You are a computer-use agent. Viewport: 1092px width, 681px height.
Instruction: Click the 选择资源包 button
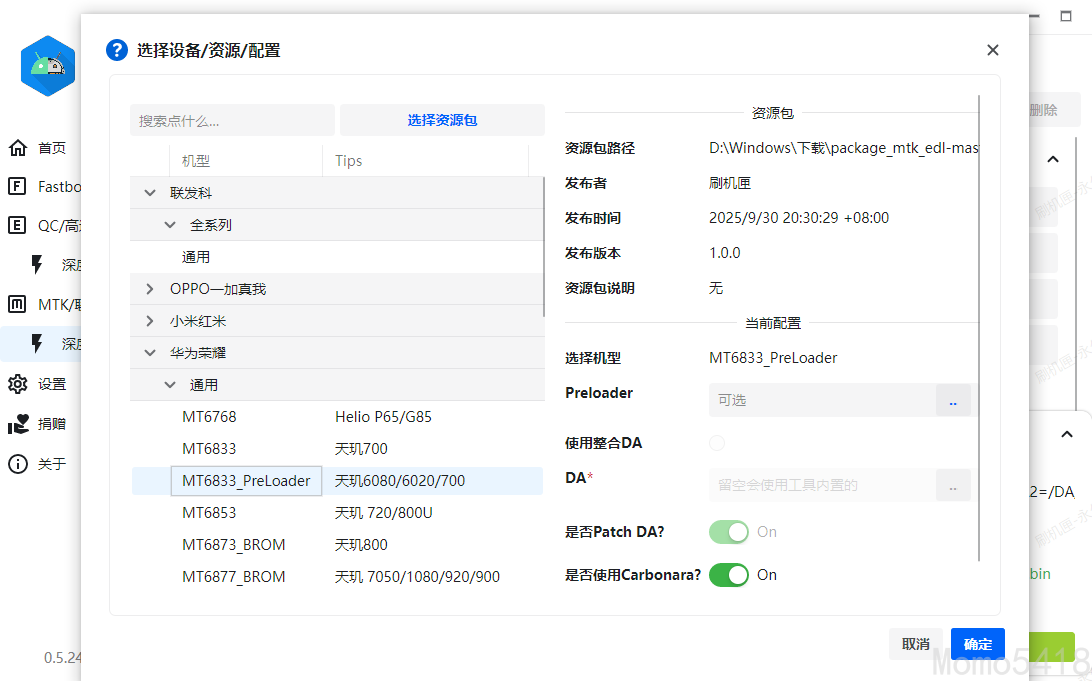click(x=442, y=120)
